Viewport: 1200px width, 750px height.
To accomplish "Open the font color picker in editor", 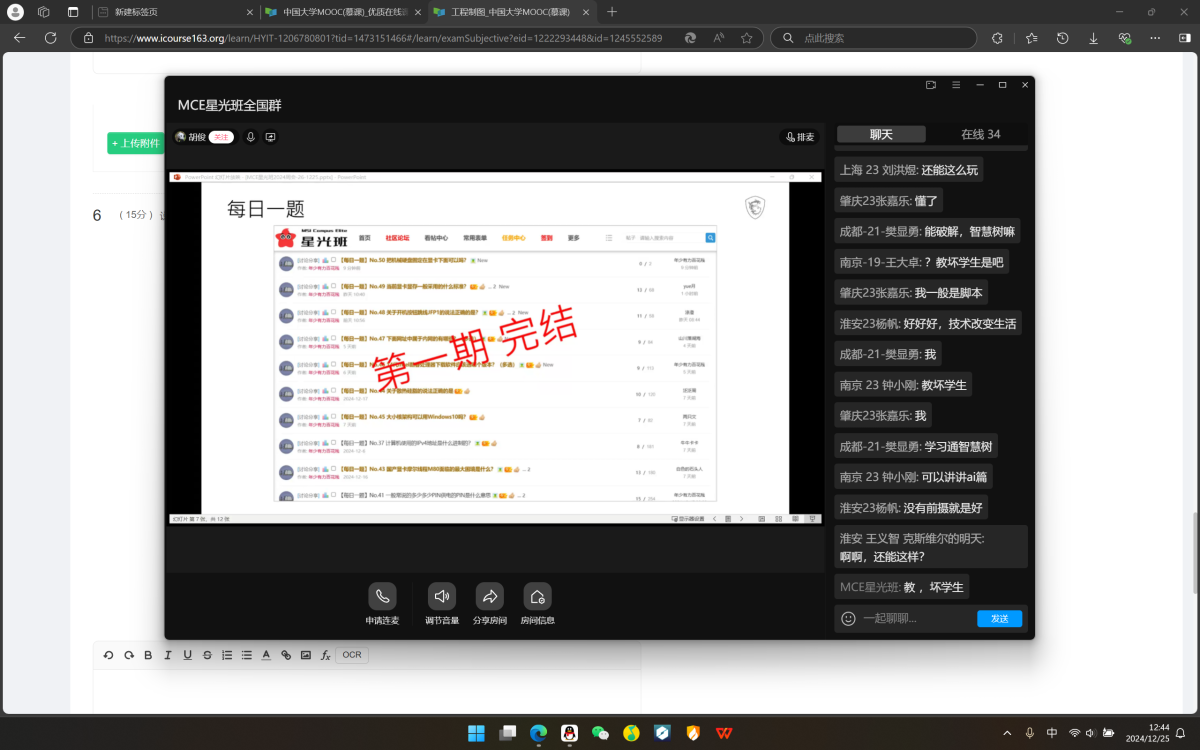I will coord(266,655).
